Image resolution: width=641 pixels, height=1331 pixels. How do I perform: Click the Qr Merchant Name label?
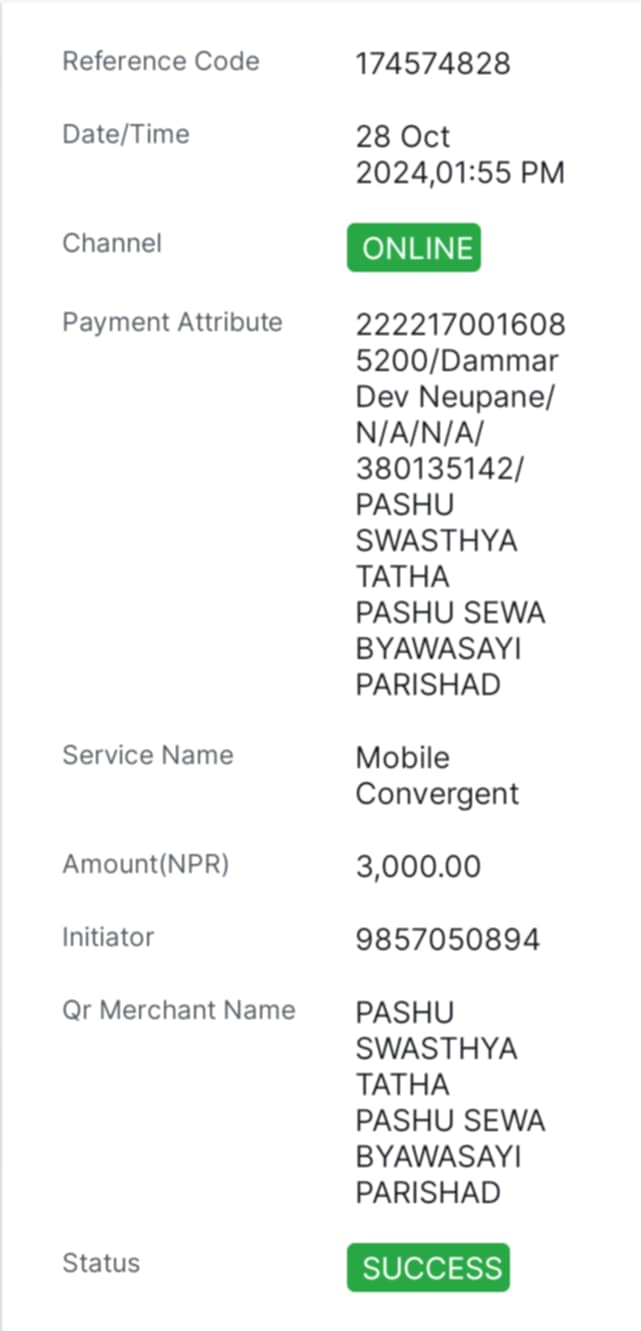(x=179, y=1010)
